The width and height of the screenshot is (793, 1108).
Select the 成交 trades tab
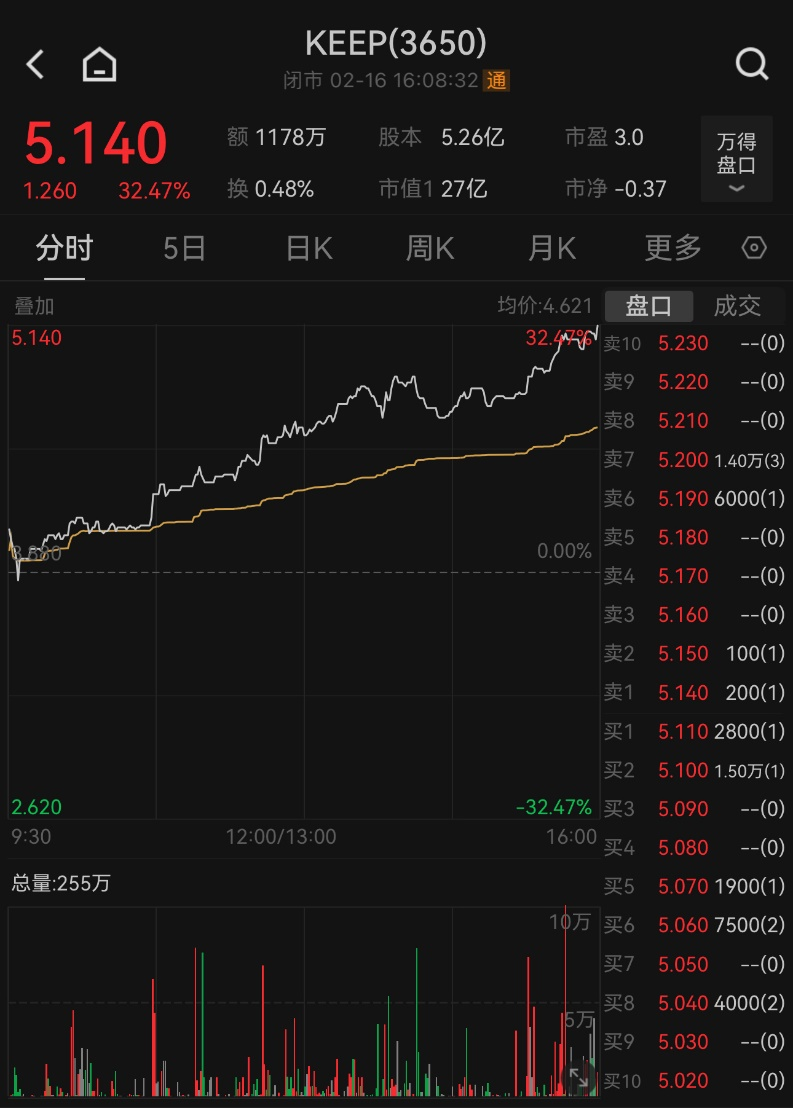(737, 306)
